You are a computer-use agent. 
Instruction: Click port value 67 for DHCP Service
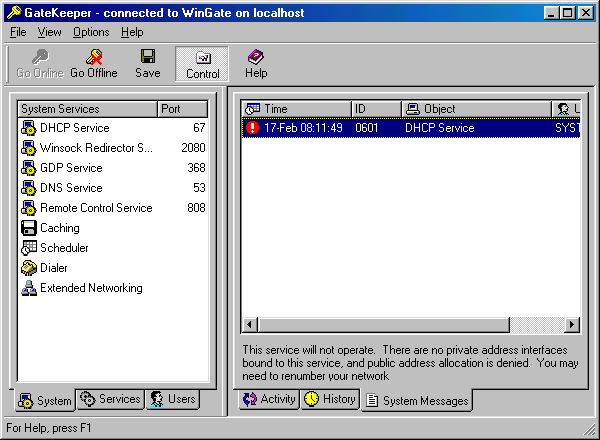[x=199, y=128]
